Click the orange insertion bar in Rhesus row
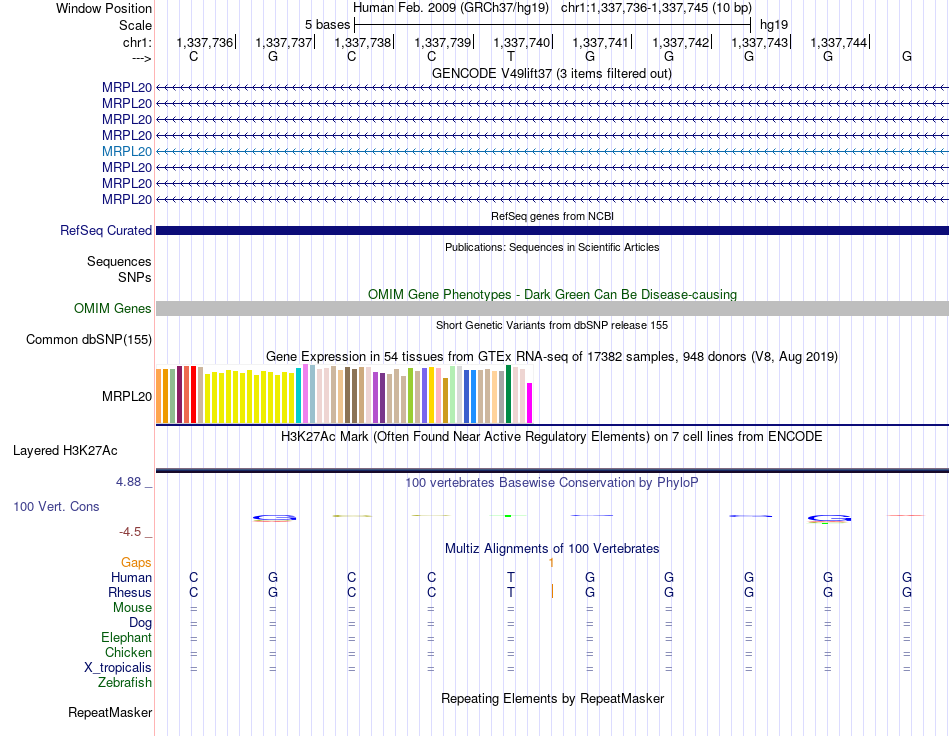The height and width of the screenshot is (736, 950). [x=552, y=591]
